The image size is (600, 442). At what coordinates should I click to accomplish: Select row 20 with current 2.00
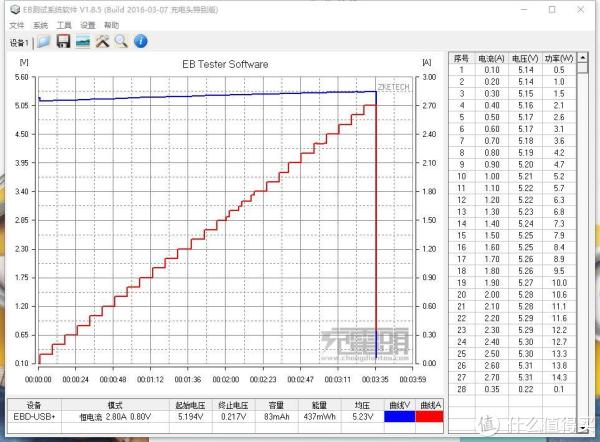coord(512,295)
